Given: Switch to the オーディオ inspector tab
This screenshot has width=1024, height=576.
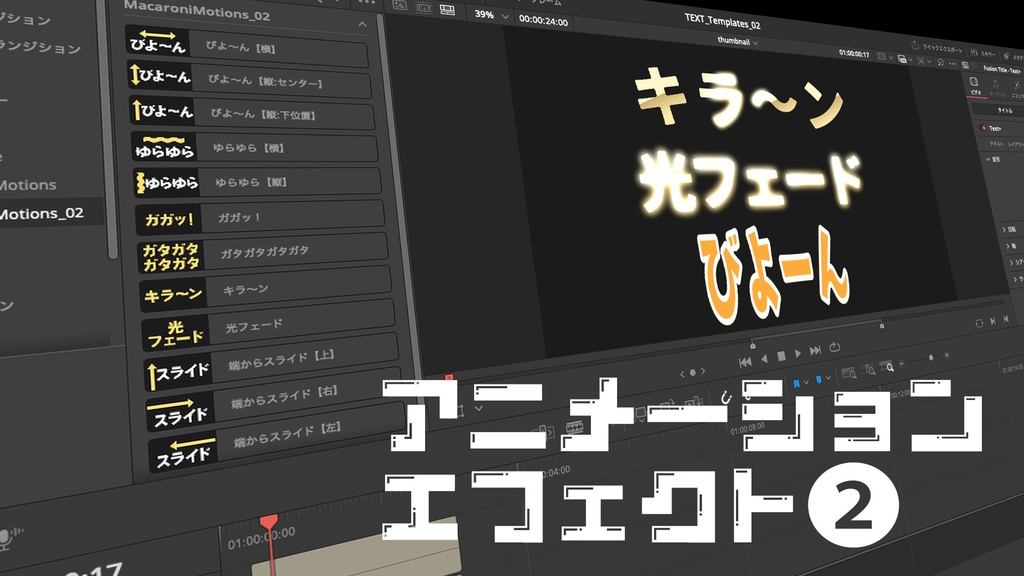Looking at the screenshot, I should coord(996,88).
